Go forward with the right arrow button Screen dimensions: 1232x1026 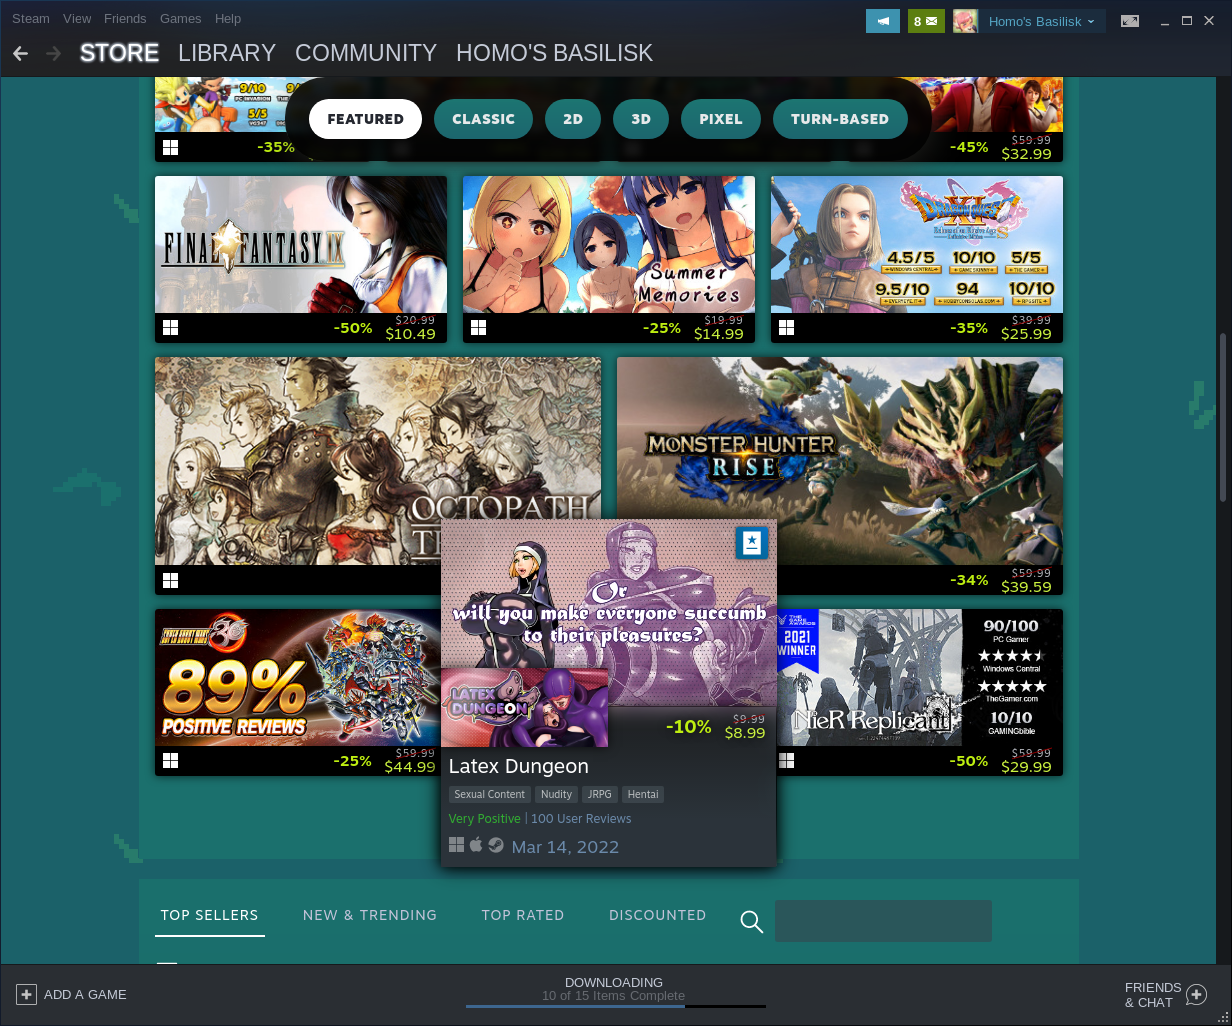tap(54, 53)
